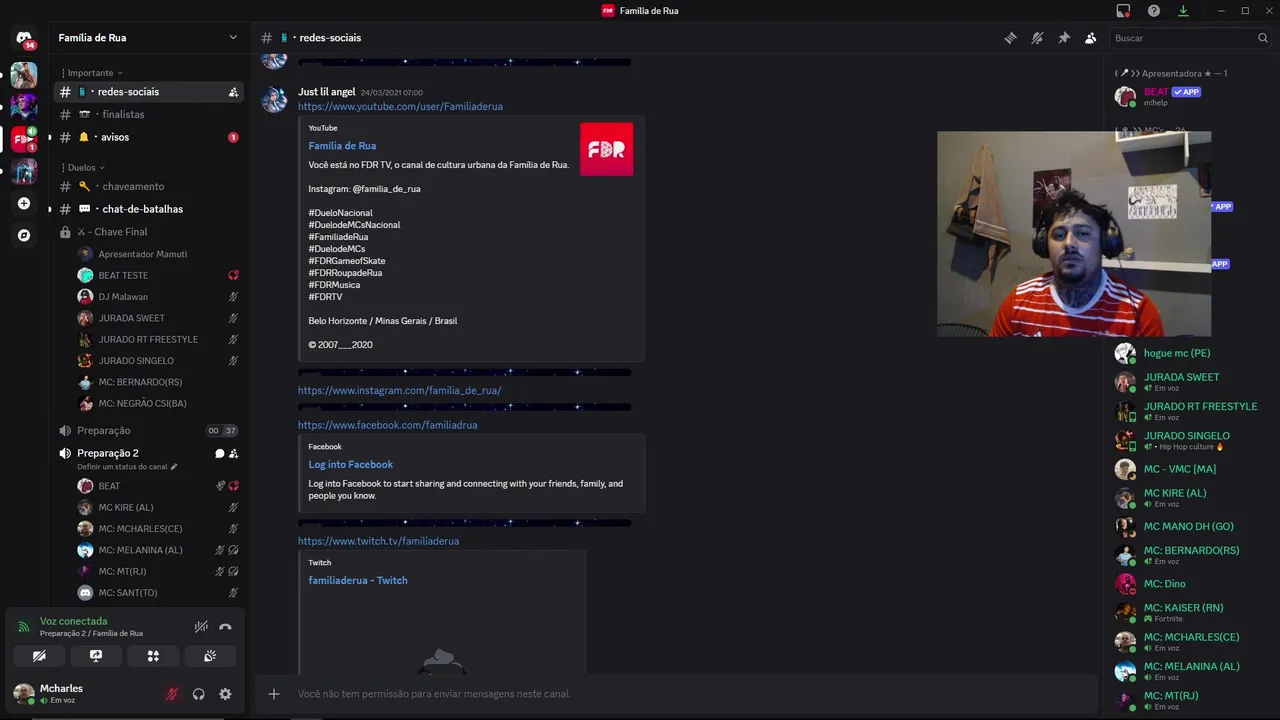Join the Preparação voice channel
Viewport: 1280px width, 720px height.
148,431
